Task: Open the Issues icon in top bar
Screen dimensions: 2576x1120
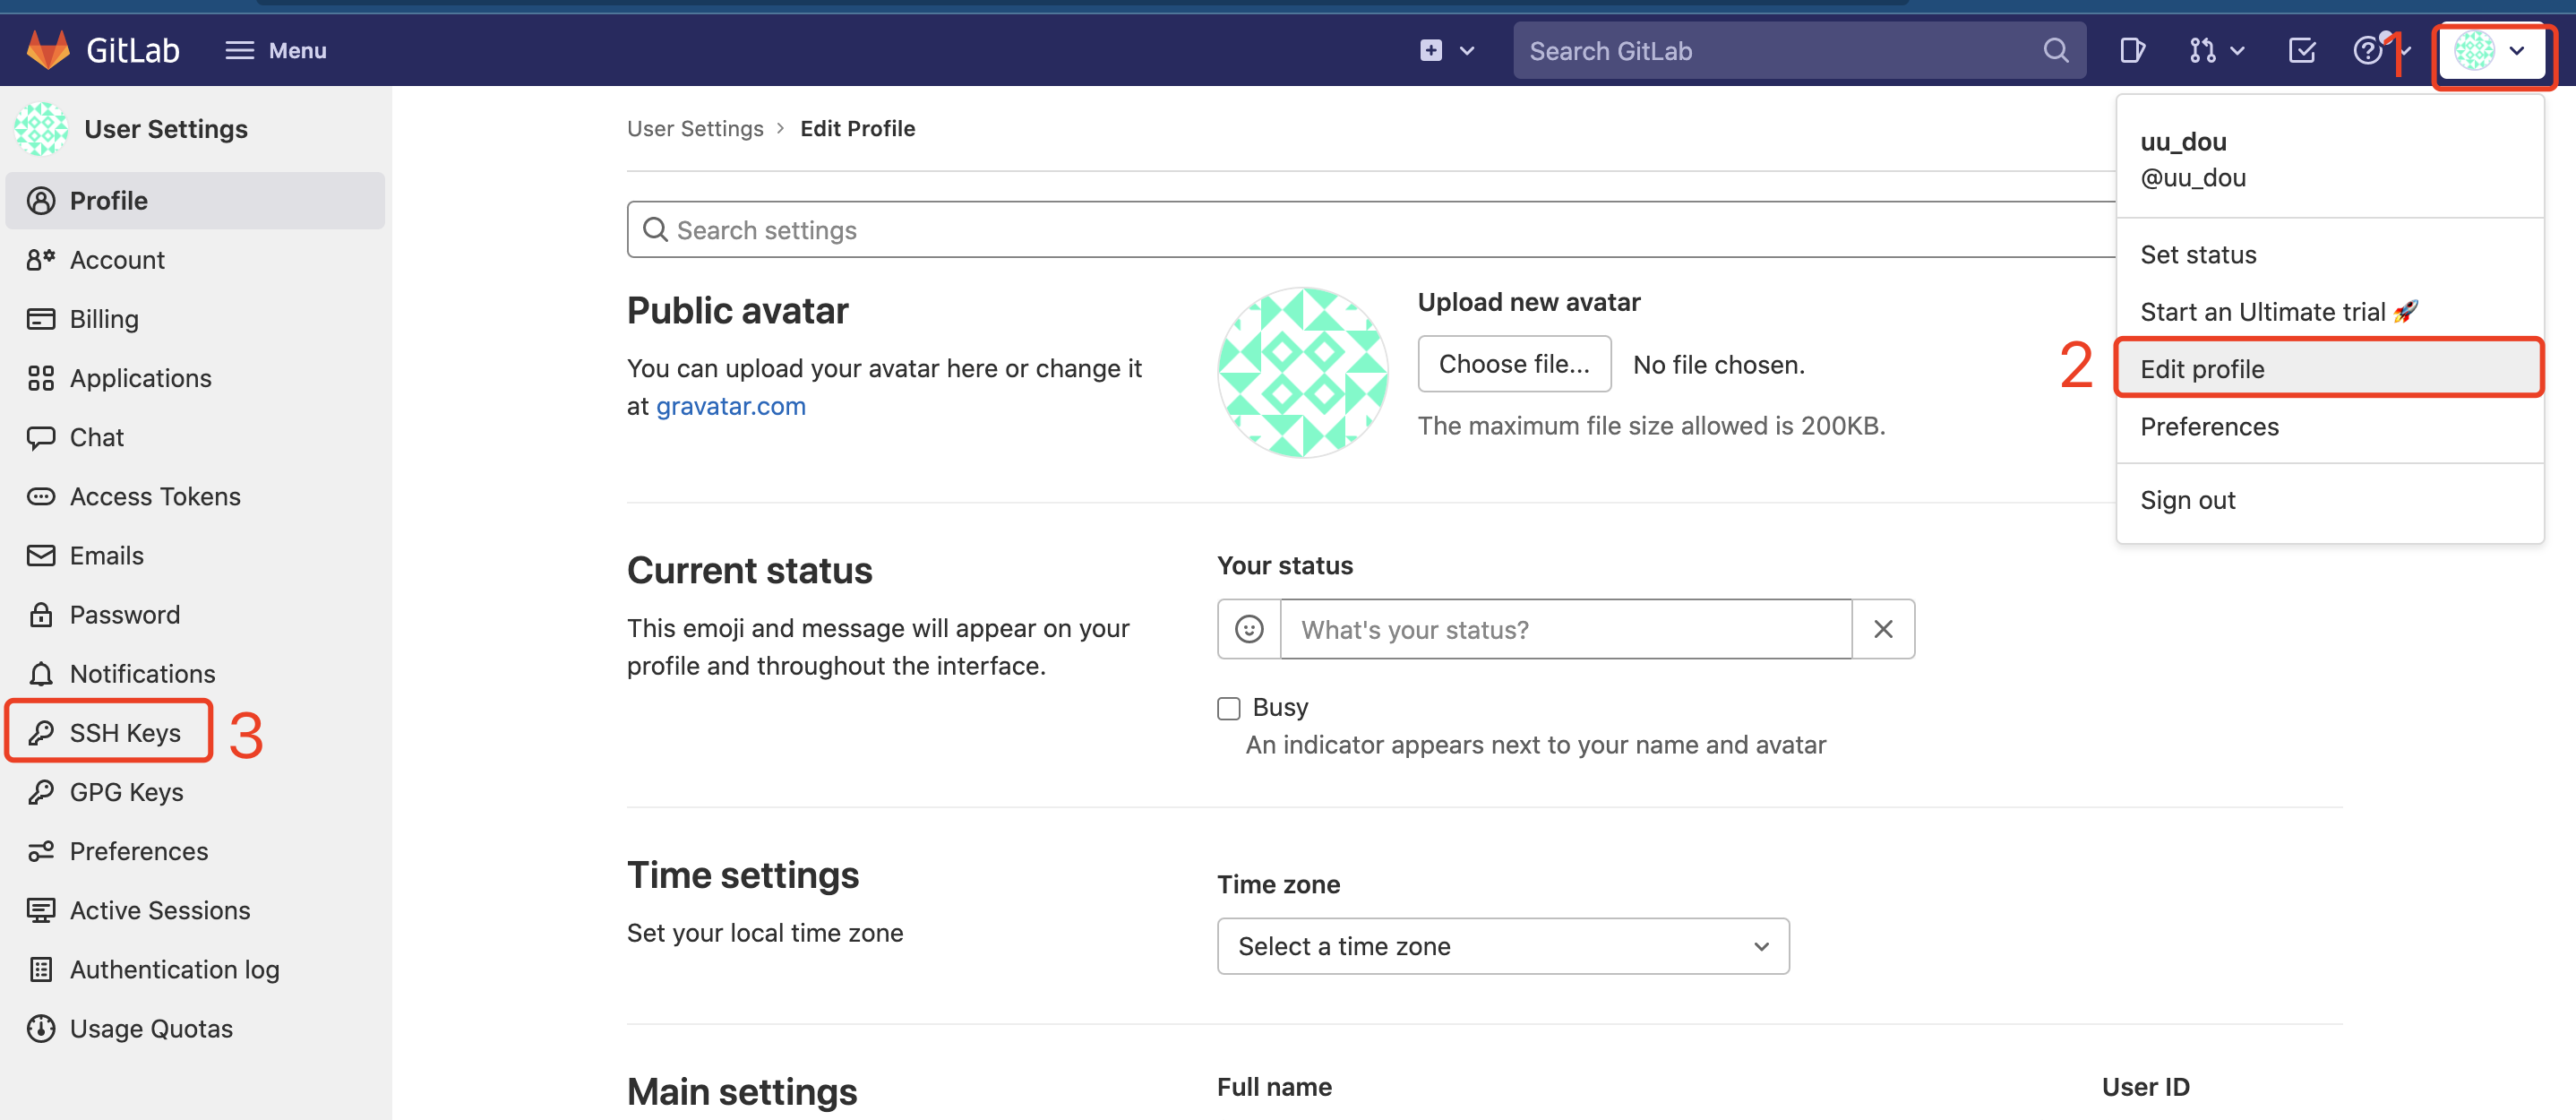Action: coord(2131,50)
